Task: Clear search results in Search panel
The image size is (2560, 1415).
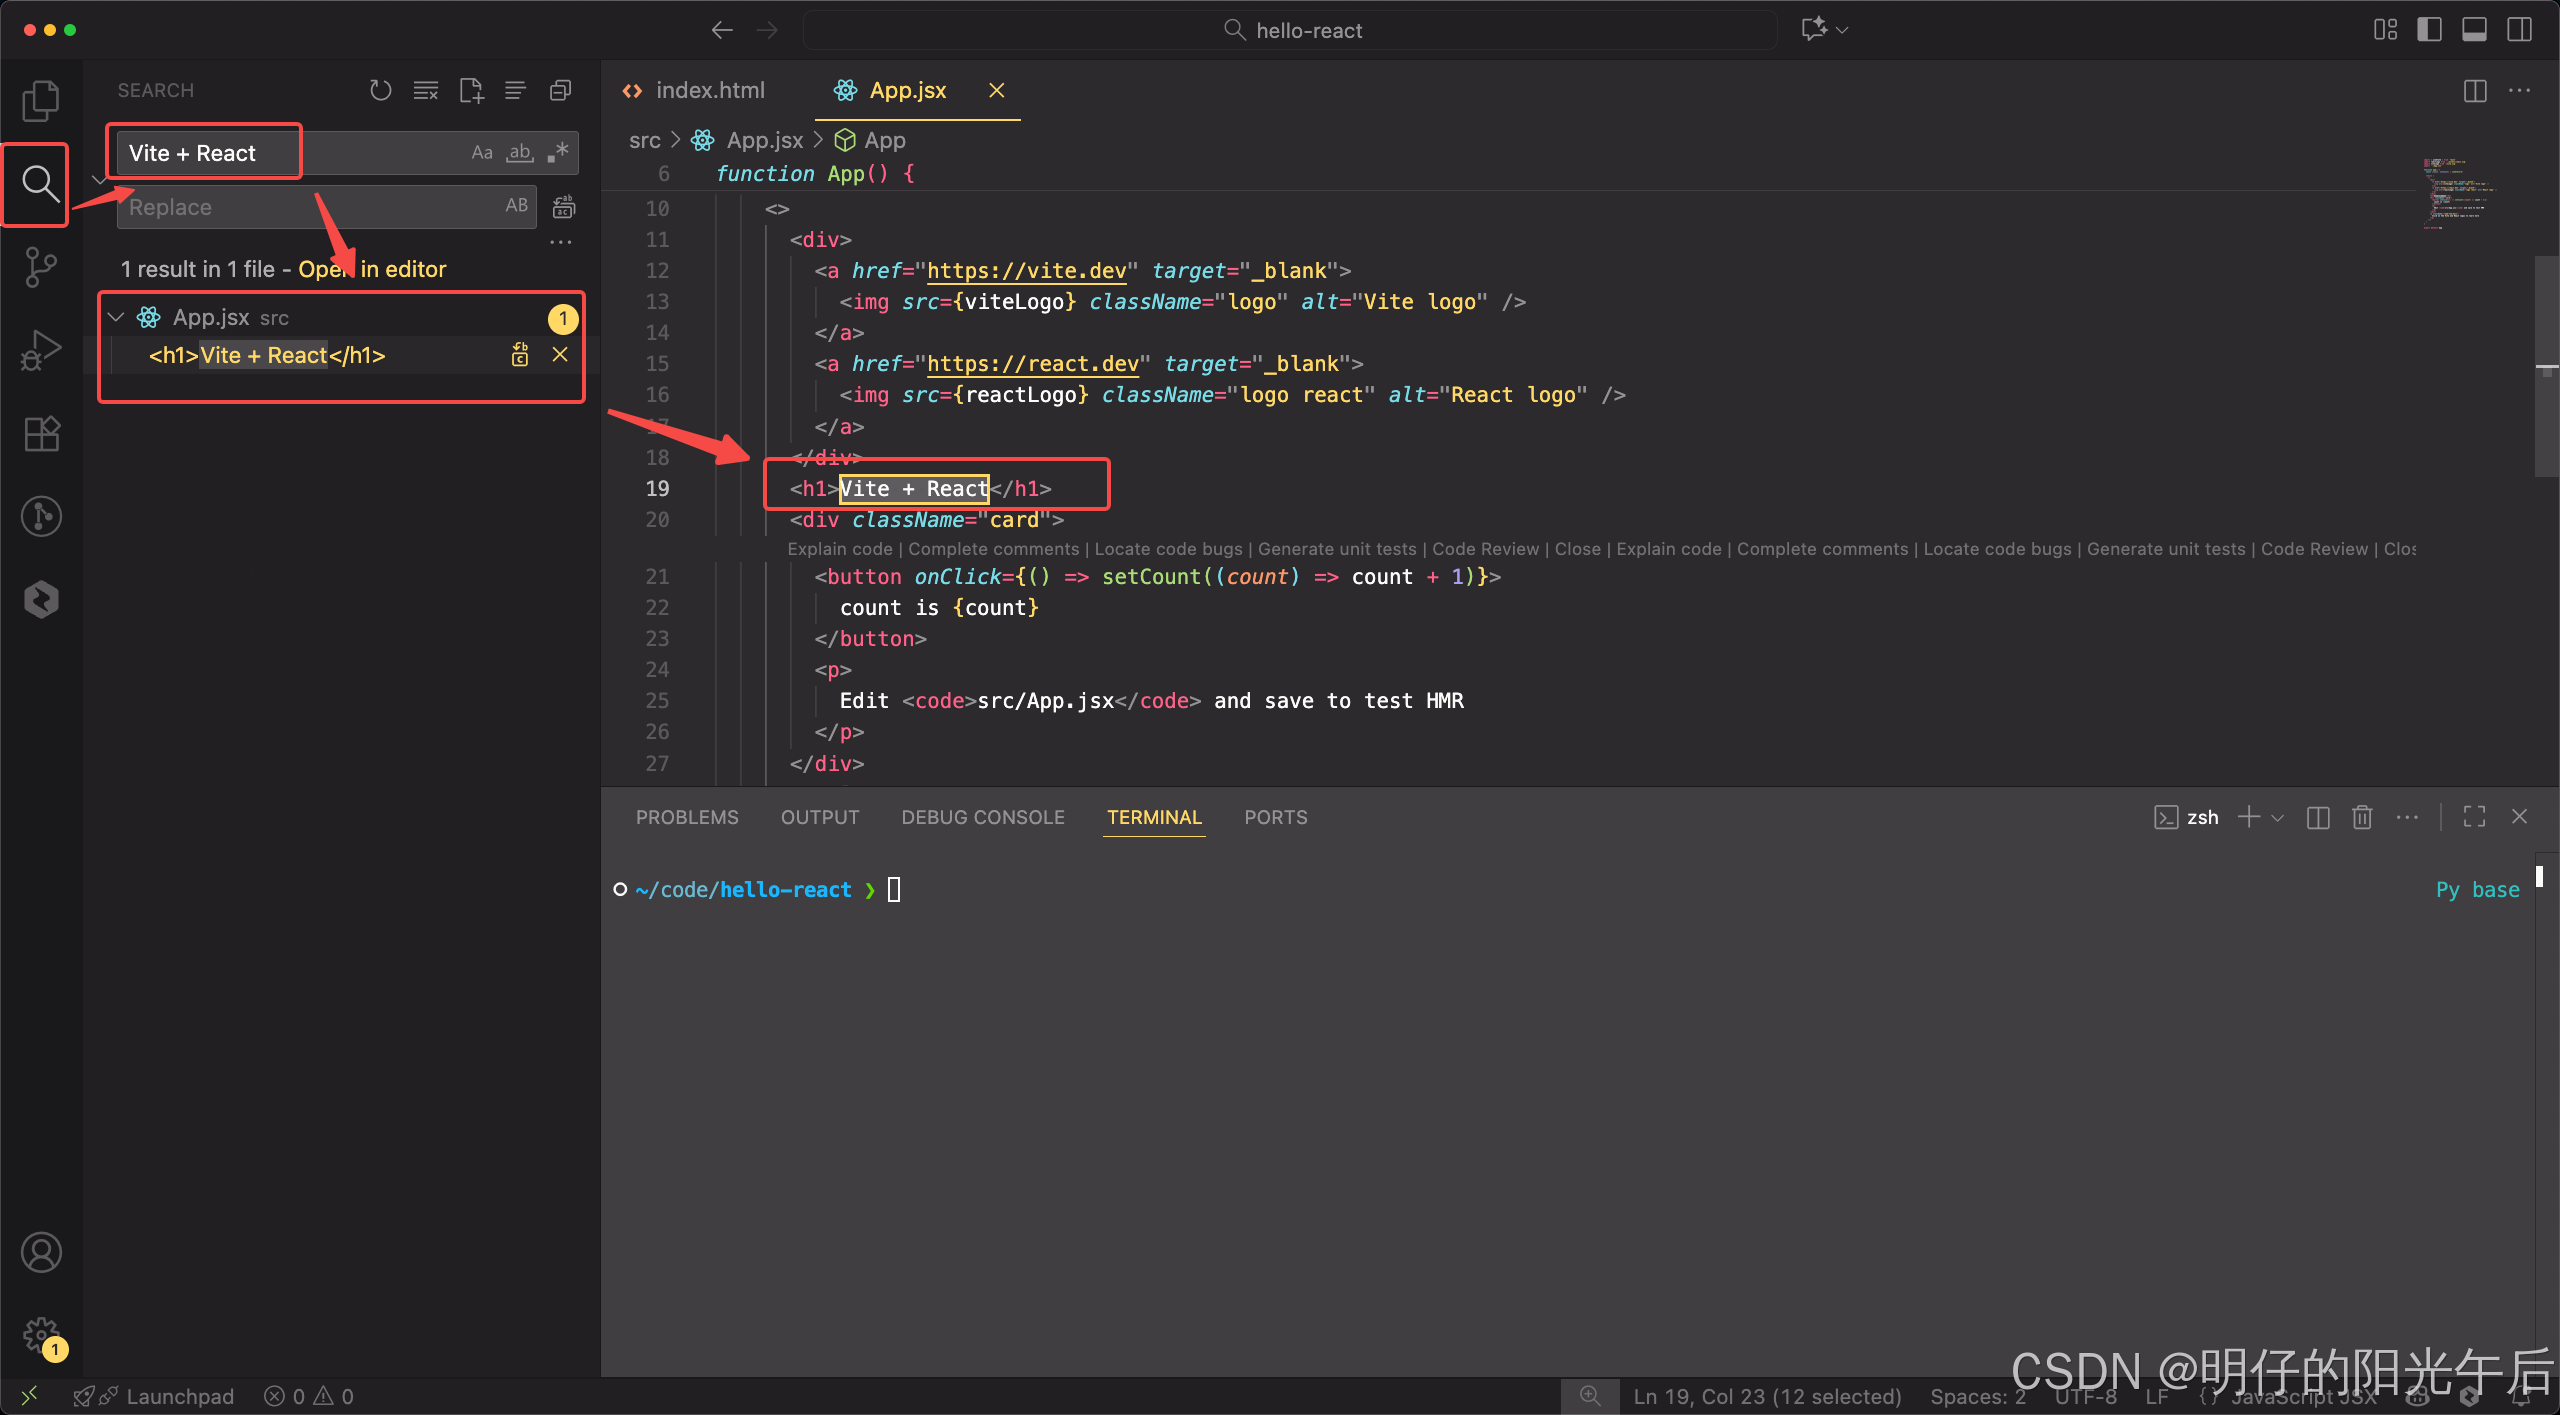Action: click(x=426, y=91)
